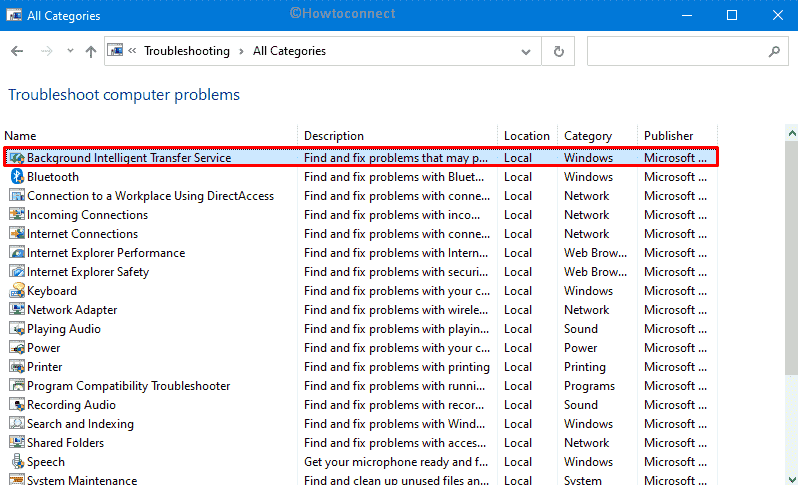Click the window icon in title bar
798x485 pixels.
tap(14, 15)
